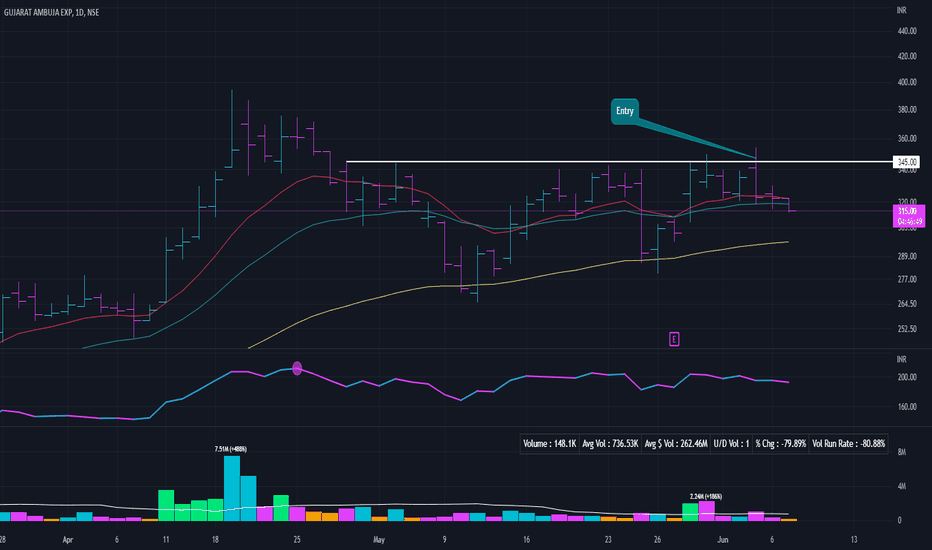The width and height of the screenshot is (932, 550).
Task: Click the white 345.00 horizontal resistance line
Action: click(x=618, y=162)
